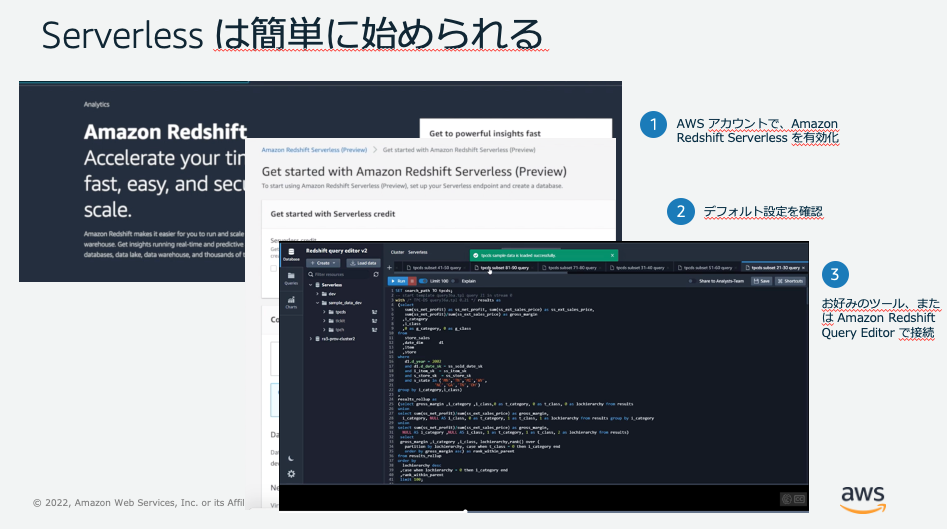Click the Cluster Serverless label in editor
This screenshot has height=529, width=947.
(x=409, y=252)
